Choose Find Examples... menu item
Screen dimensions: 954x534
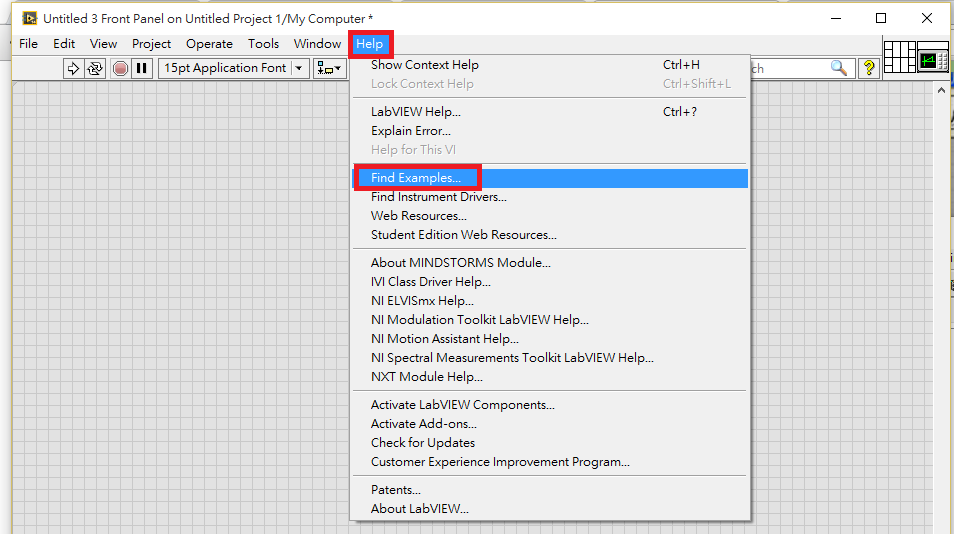tap(550, 178)
